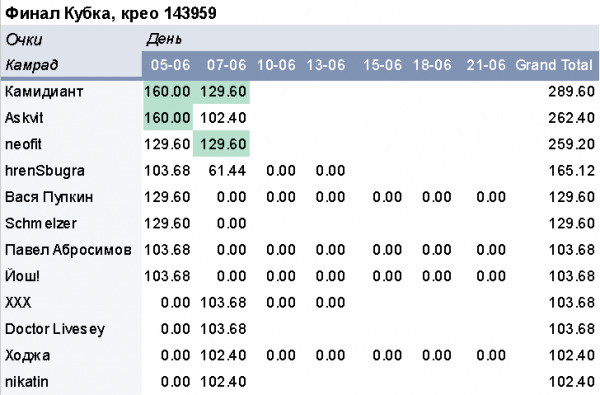Click Doctor Livesey's grand total 103.68
Image resolution: width=600 pixels, height=395 pixels.
click(571, 329)
